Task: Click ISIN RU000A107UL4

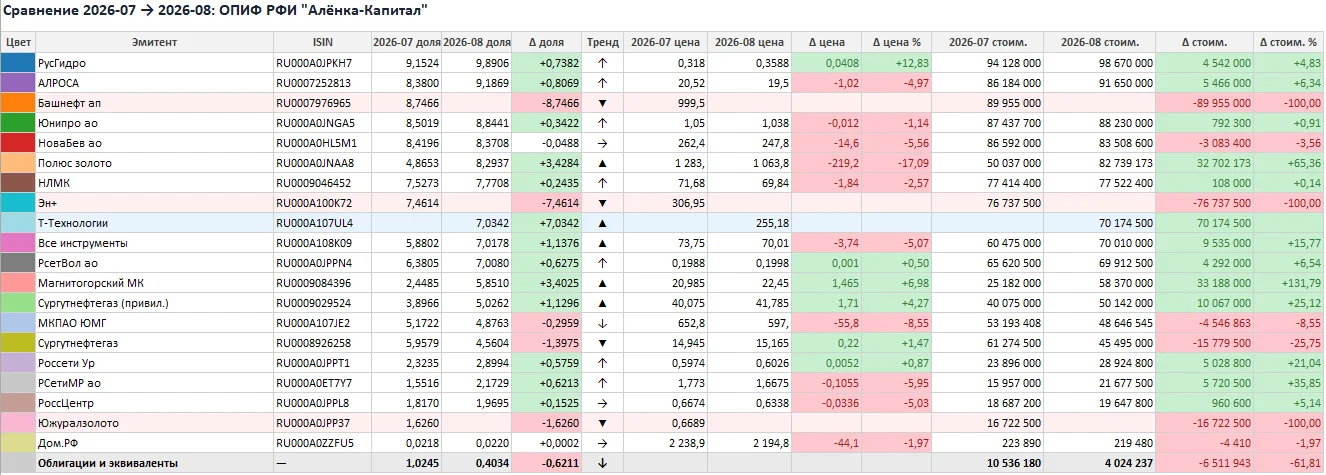Action: [315, 222]
